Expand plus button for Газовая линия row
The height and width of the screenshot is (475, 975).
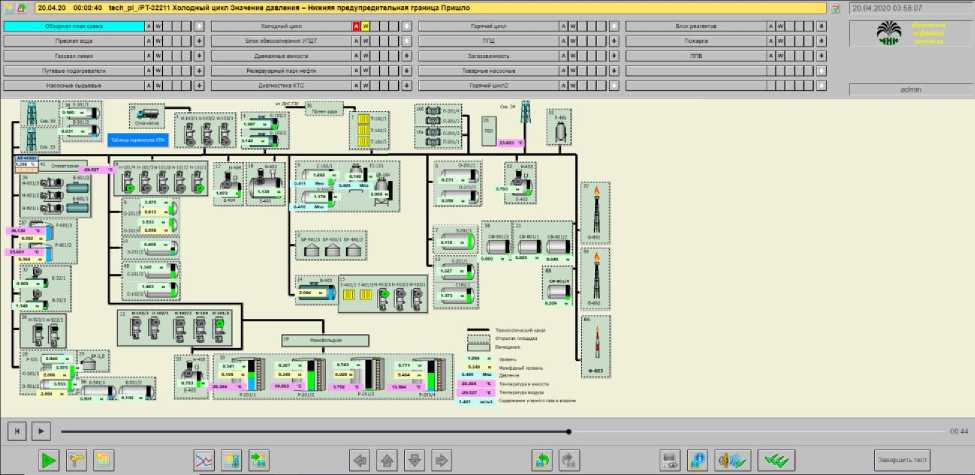[199, 56]
